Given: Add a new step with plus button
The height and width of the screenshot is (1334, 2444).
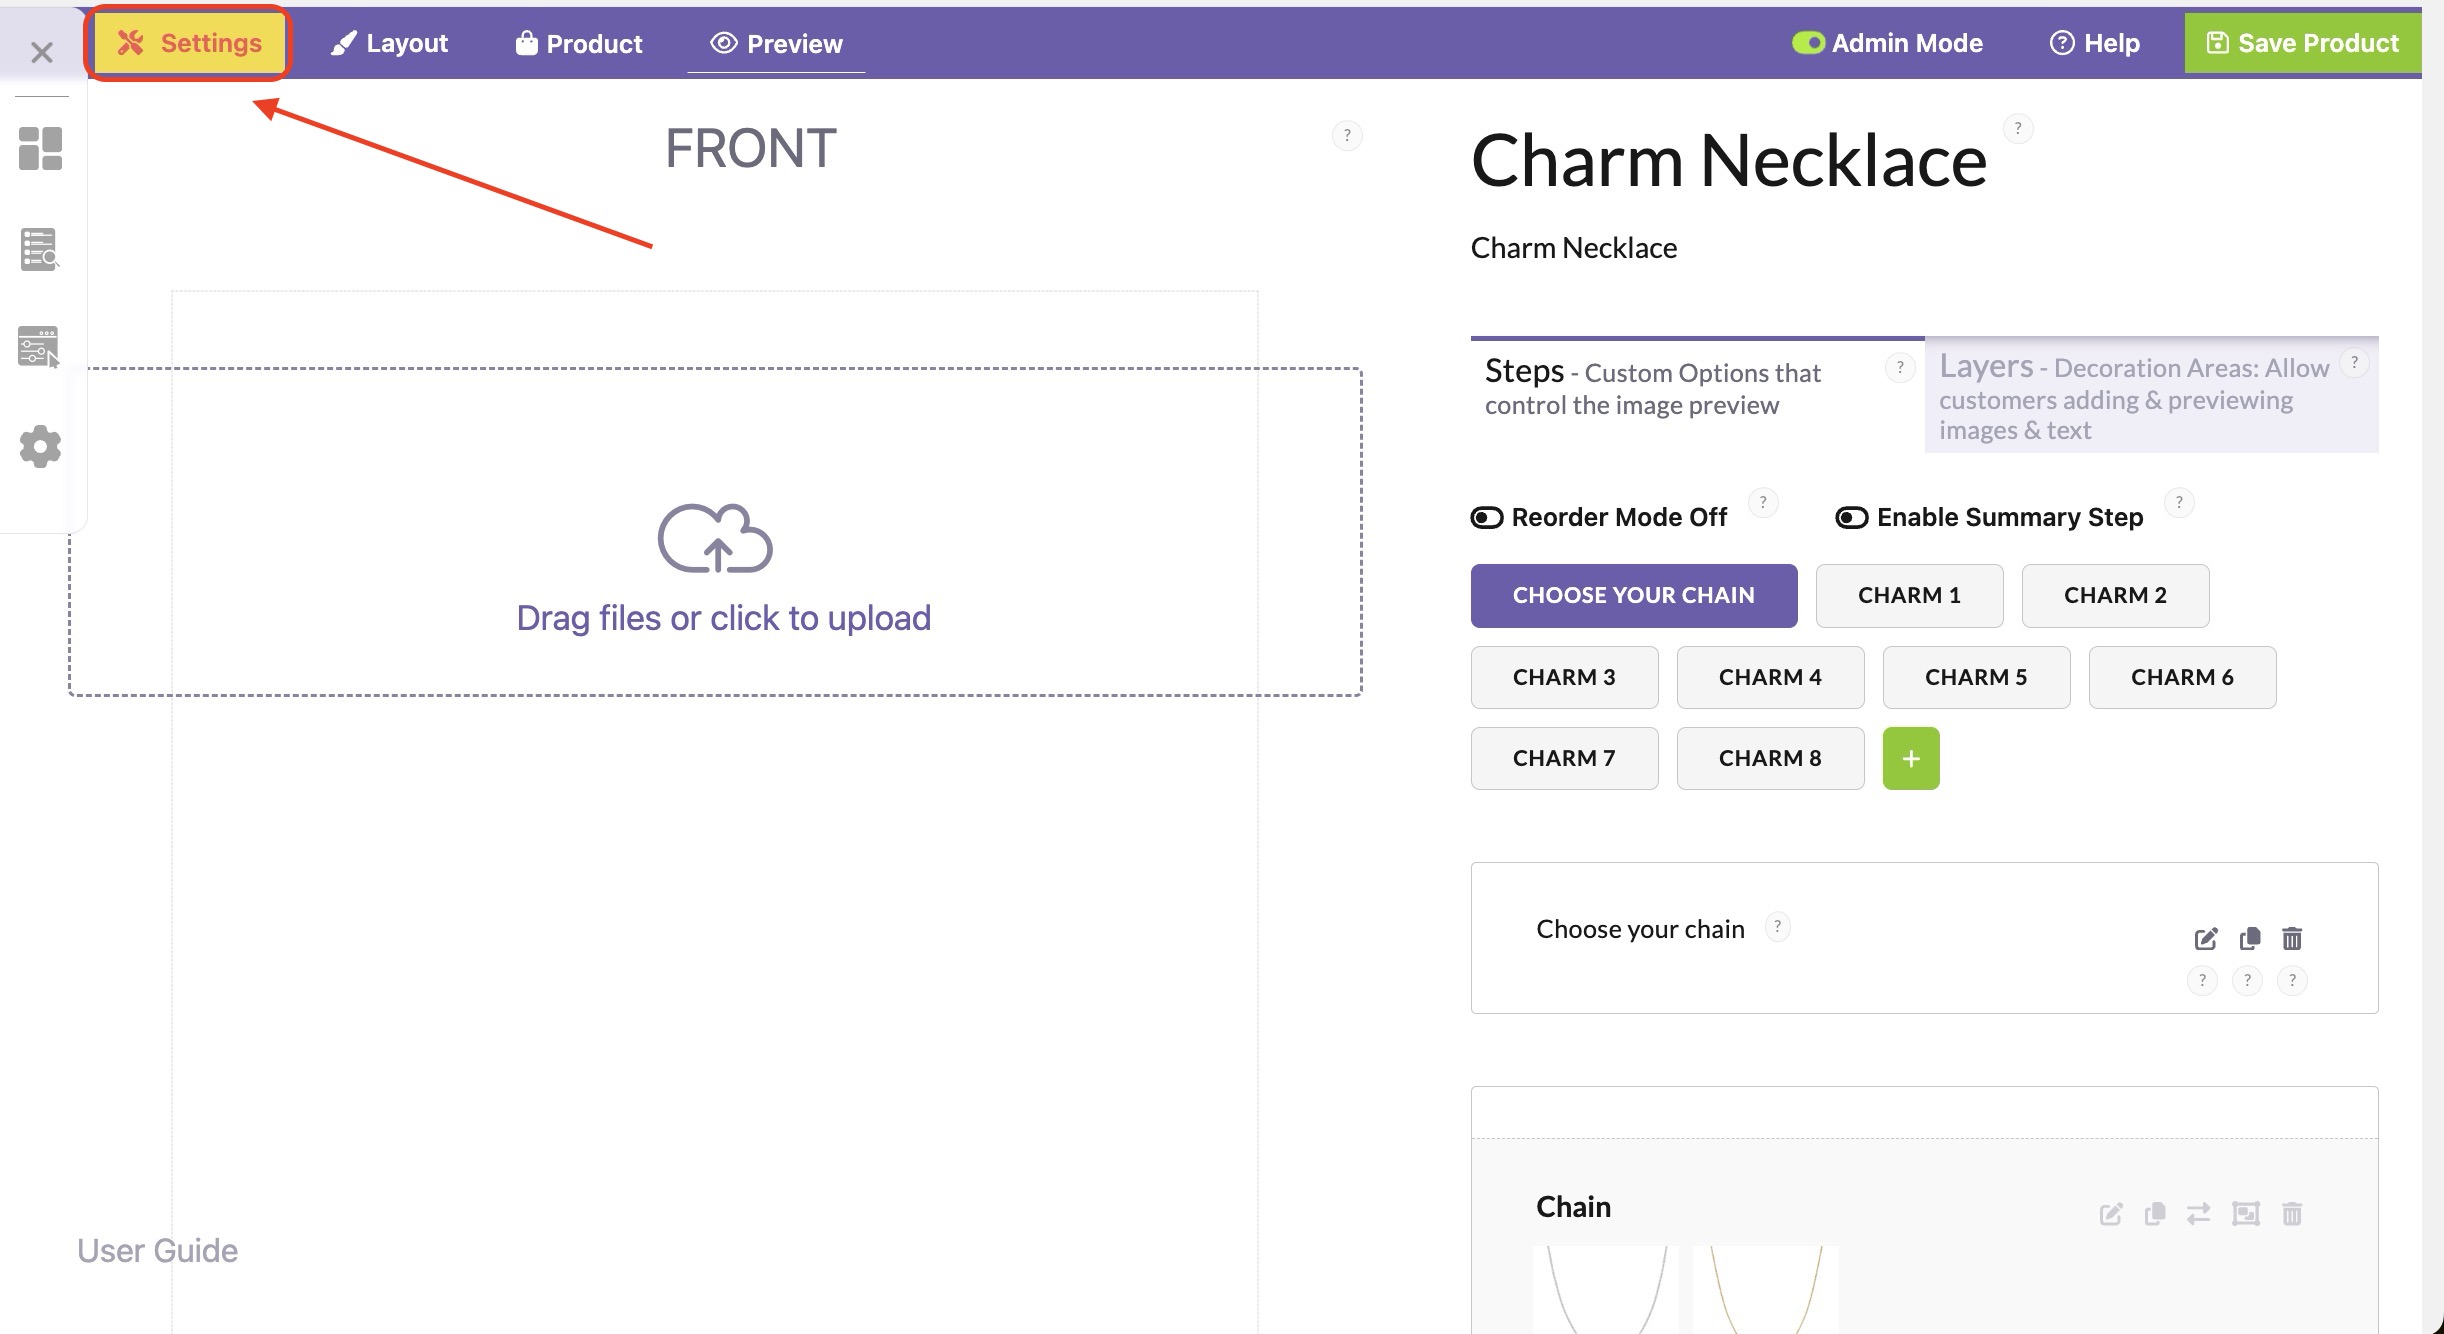Looking at the screenshot, I should coord(1911,759).
